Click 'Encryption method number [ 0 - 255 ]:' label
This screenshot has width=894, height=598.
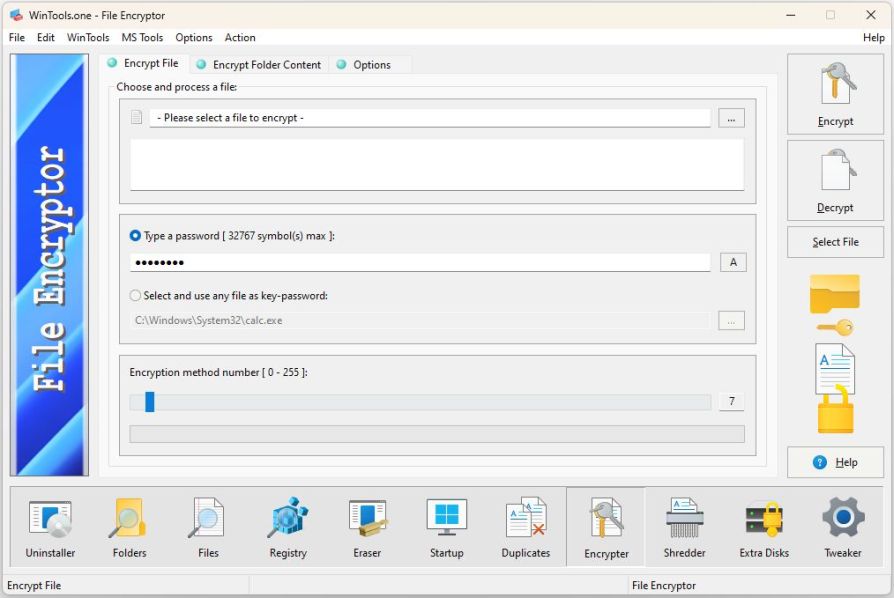pos(218,372)
